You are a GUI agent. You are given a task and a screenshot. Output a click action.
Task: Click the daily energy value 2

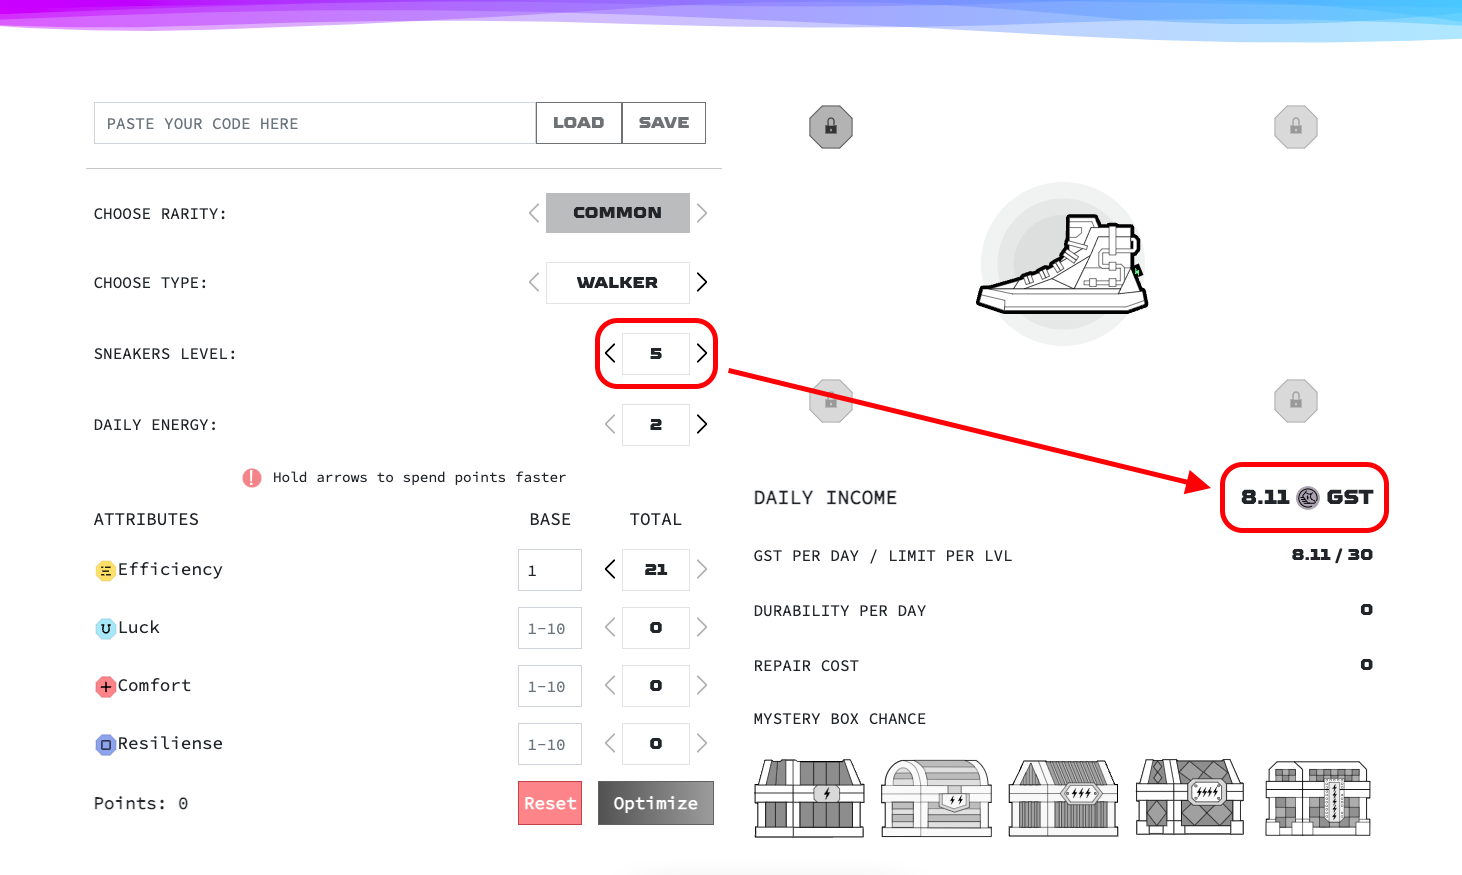coord(656,425)
